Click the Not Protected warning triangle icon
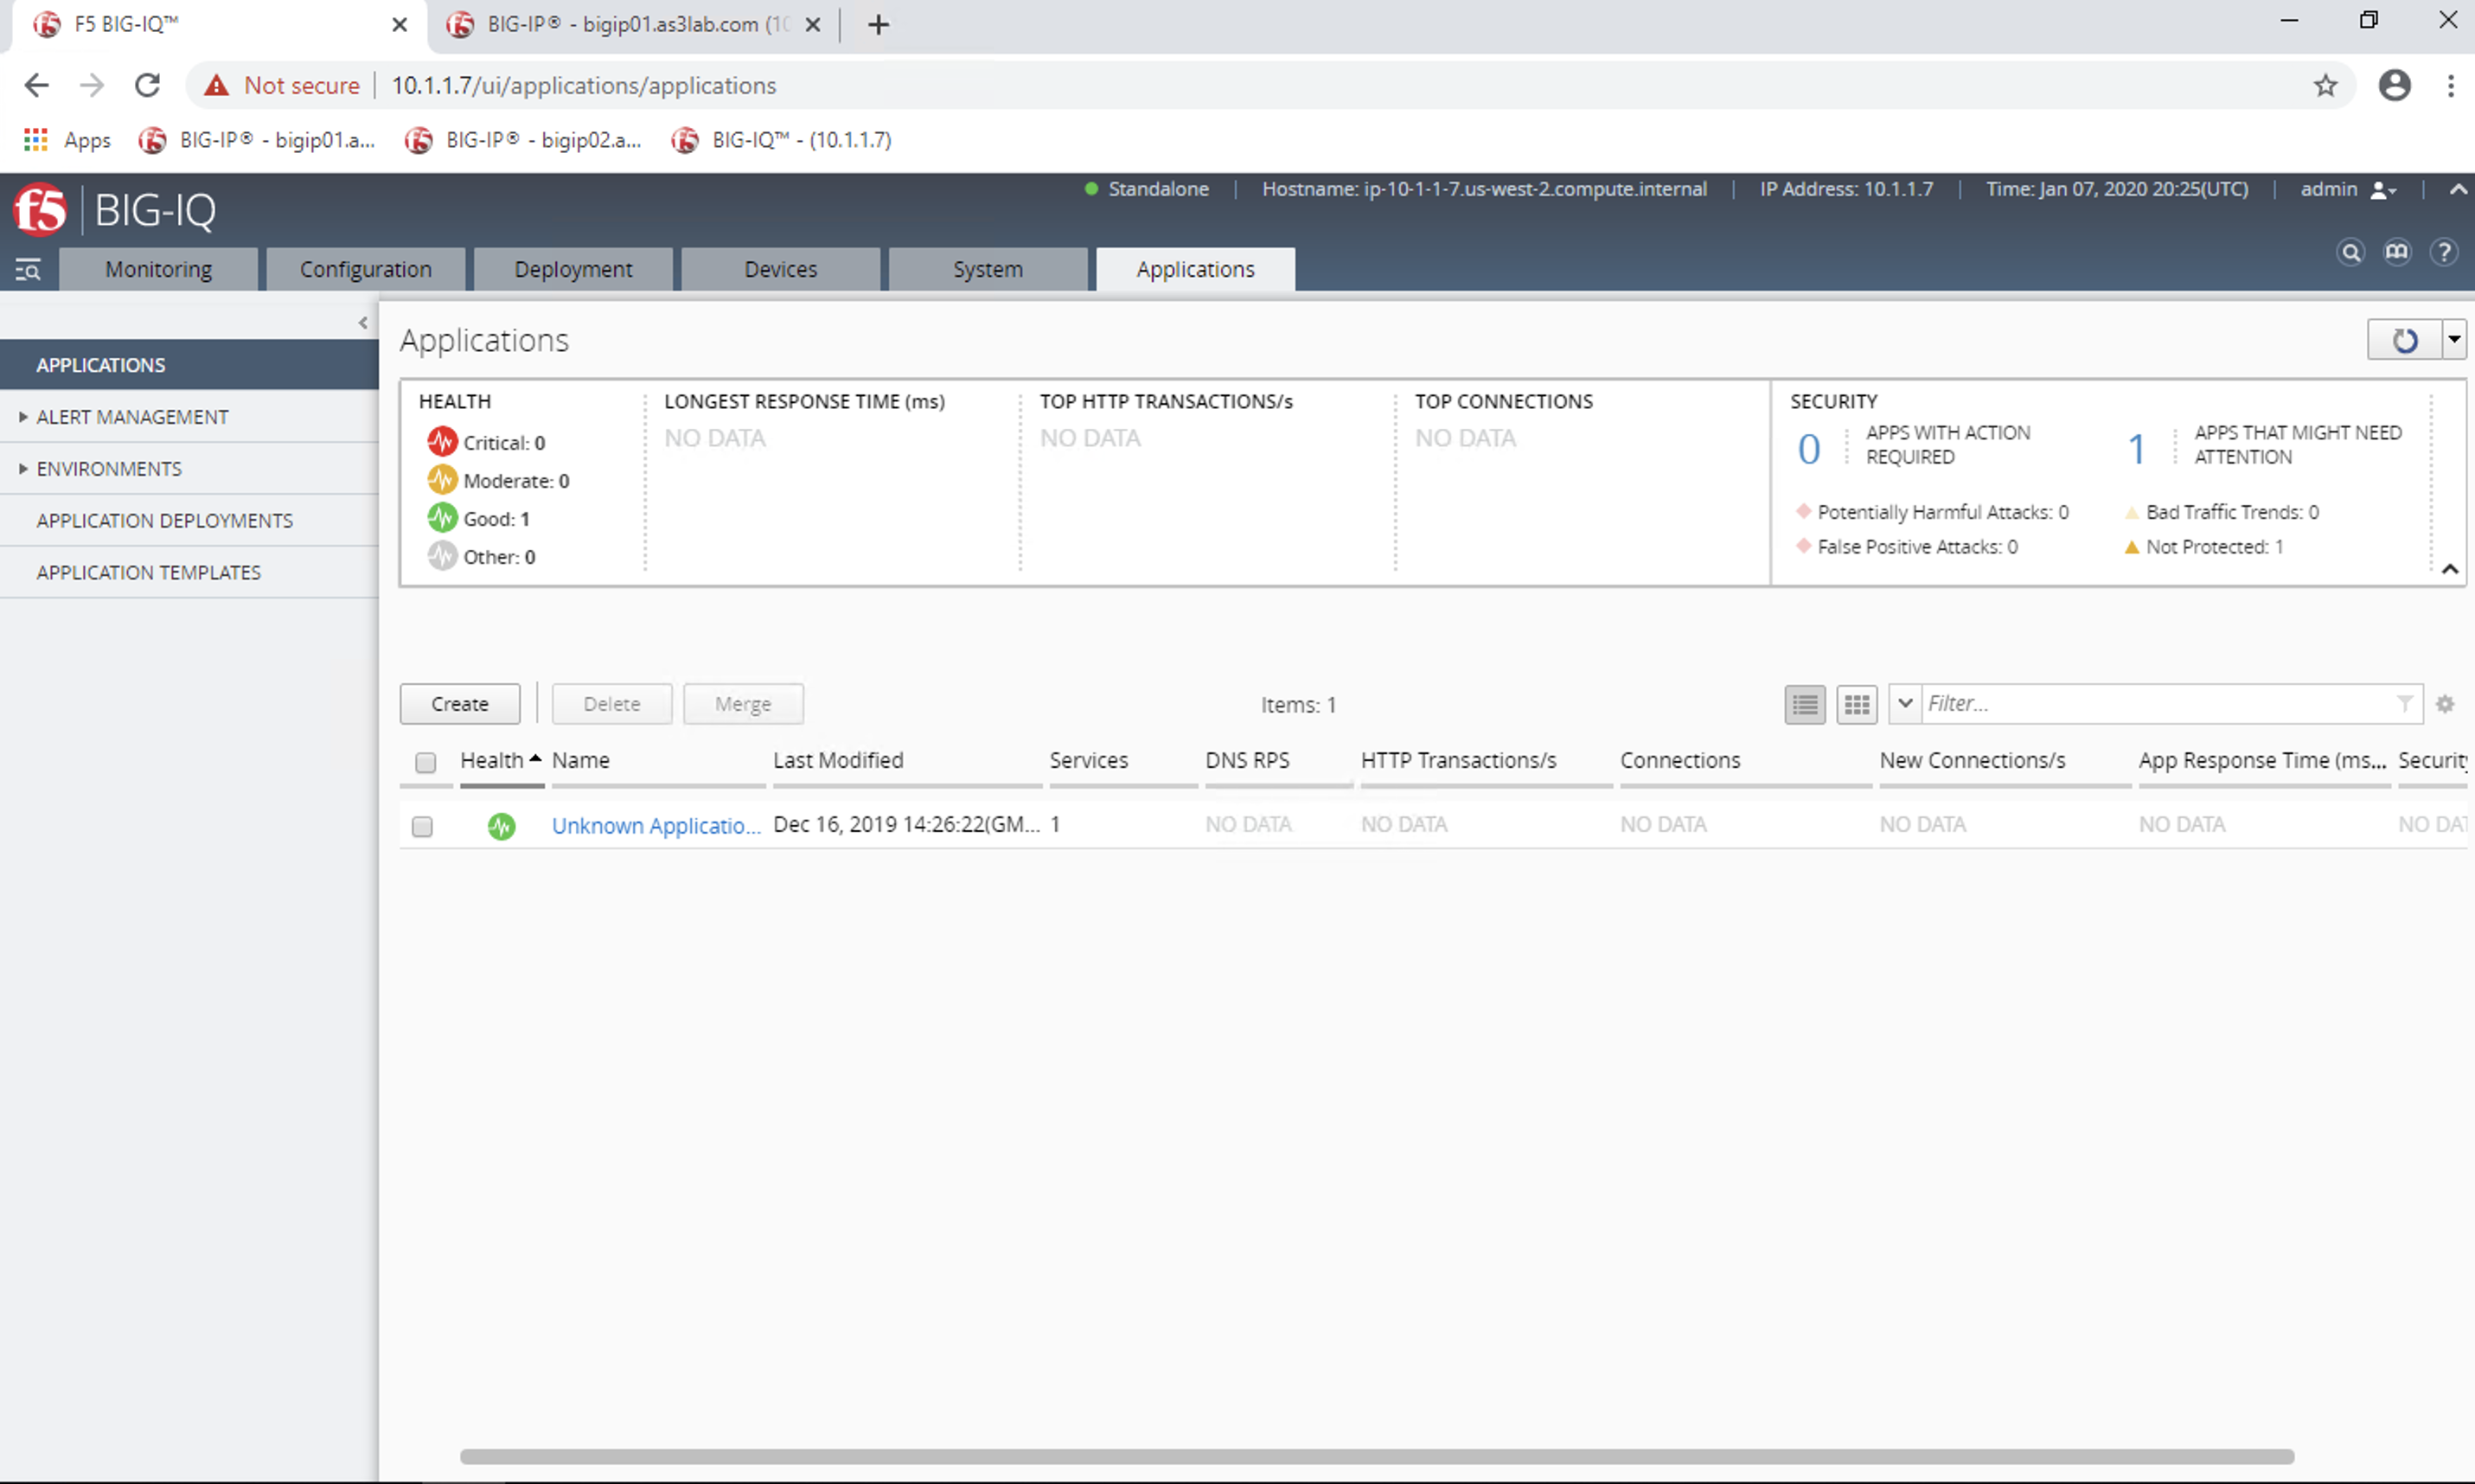 pyautogui.click(x=2131, y=547)
